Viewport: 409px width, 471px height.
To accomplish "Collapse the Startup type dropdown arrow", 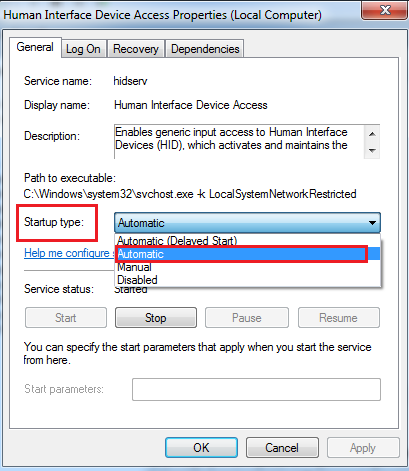I will tap(372, 223).
